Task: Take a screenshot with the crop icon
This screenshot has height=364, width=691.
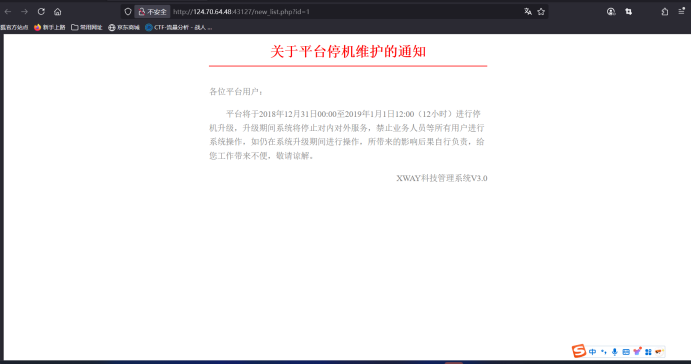Action: point(629,12)
